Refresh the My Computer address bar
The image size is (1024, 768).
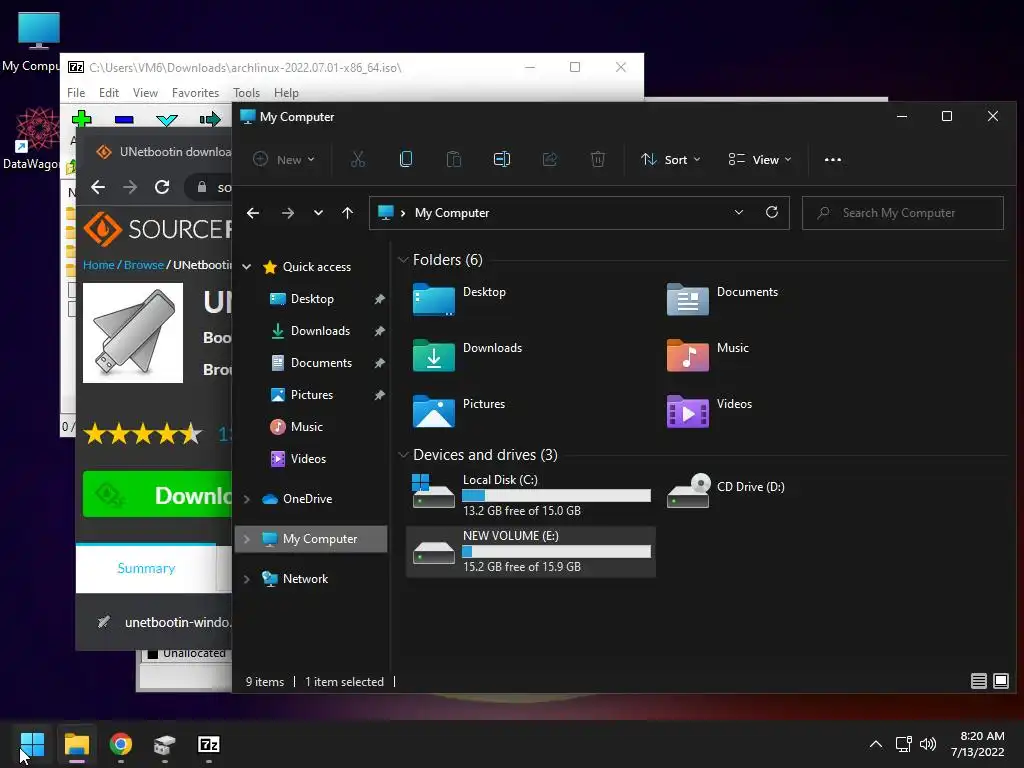(x=772, y=212)
